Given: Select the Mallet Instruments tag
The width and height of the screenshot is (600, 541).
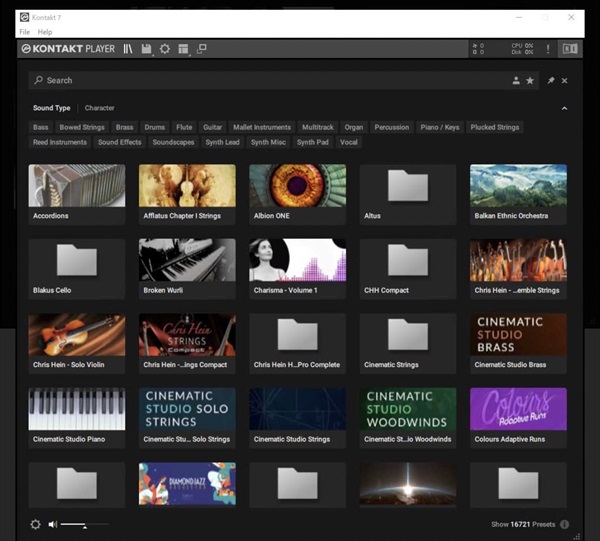Looking at the screenshot, I should click(x=262, y=127).
